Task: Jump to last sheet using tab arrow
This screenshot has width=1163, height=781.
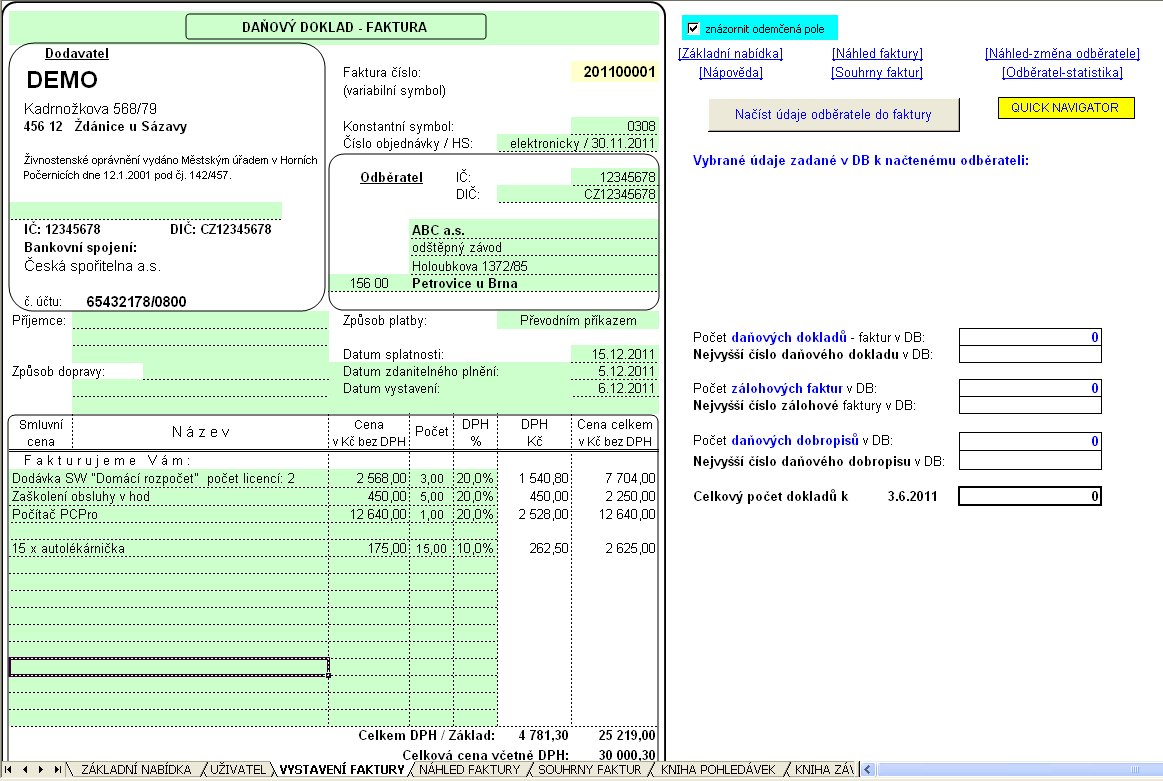Action: tap(57, 770)
